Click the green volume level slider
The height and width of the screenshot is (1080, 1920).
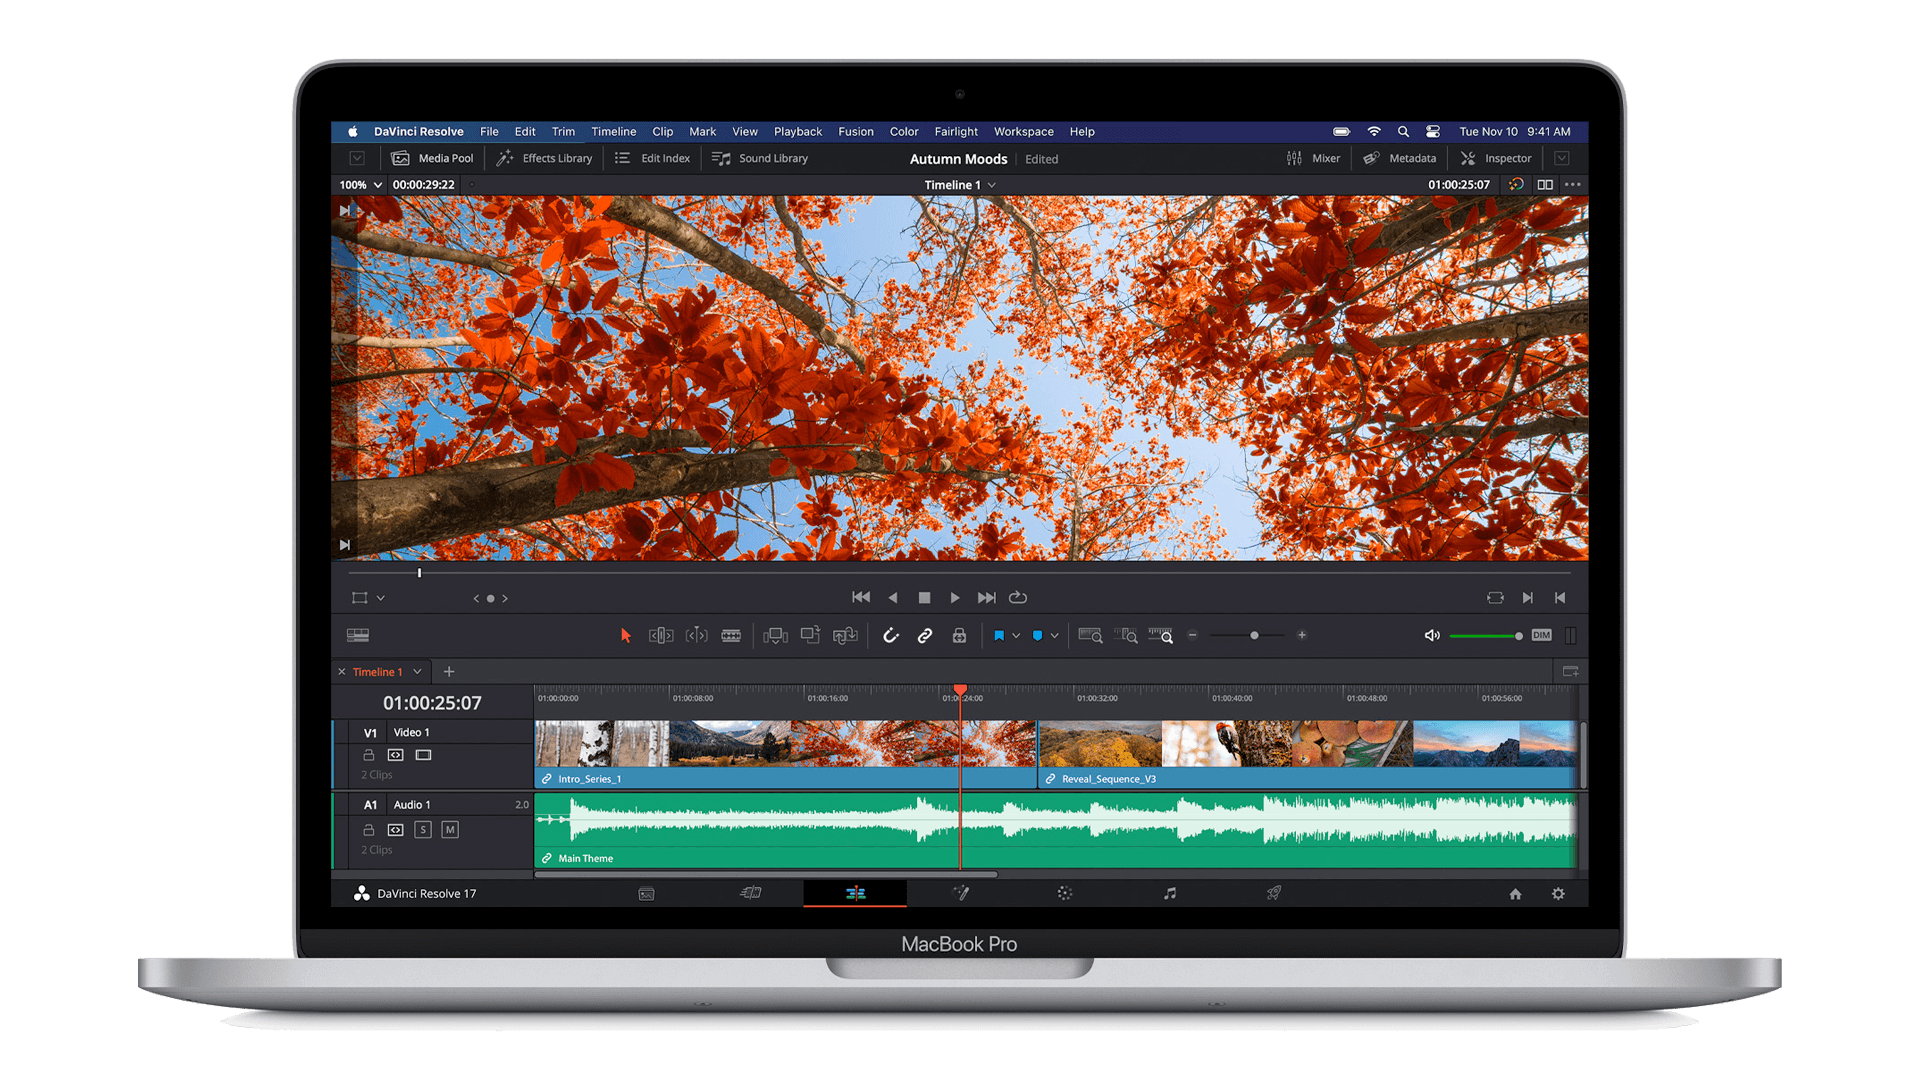pos(1484,636)
